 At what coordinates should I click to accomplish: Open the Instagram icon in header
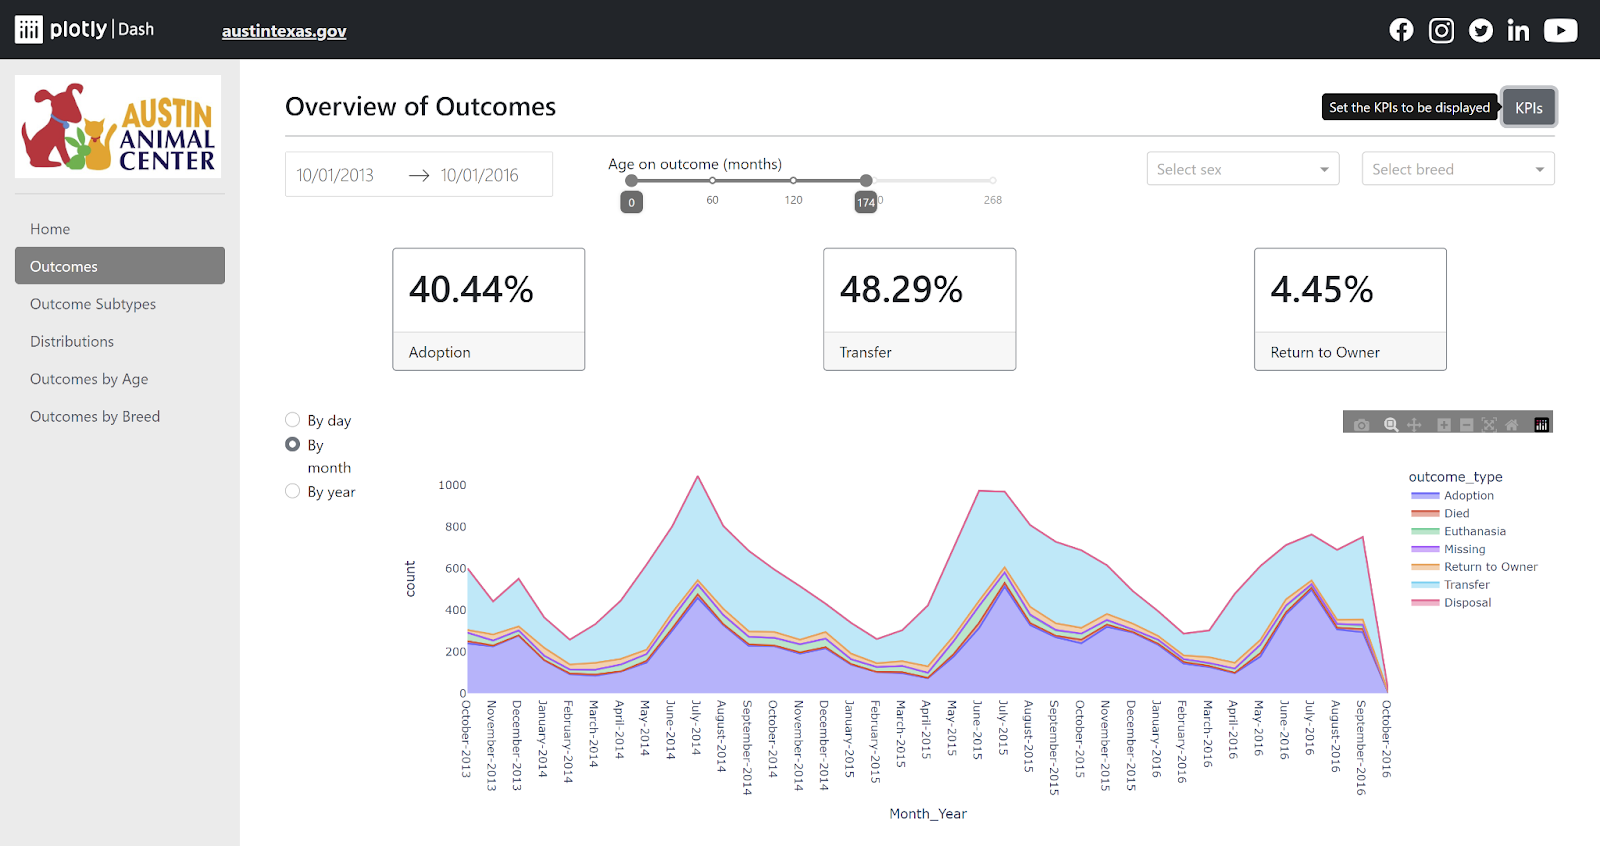(1441, 30)
